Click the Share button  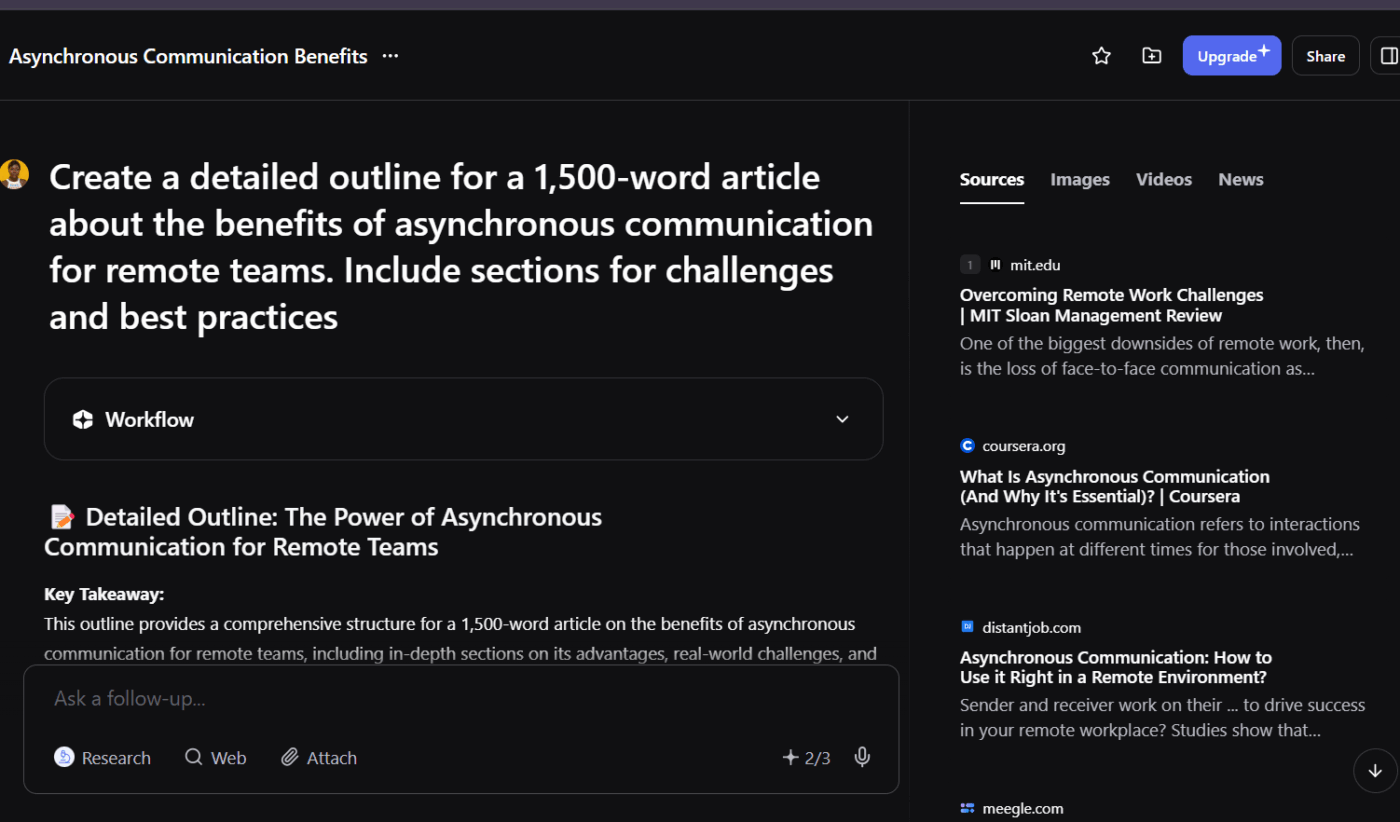(x=1325, y=55)
